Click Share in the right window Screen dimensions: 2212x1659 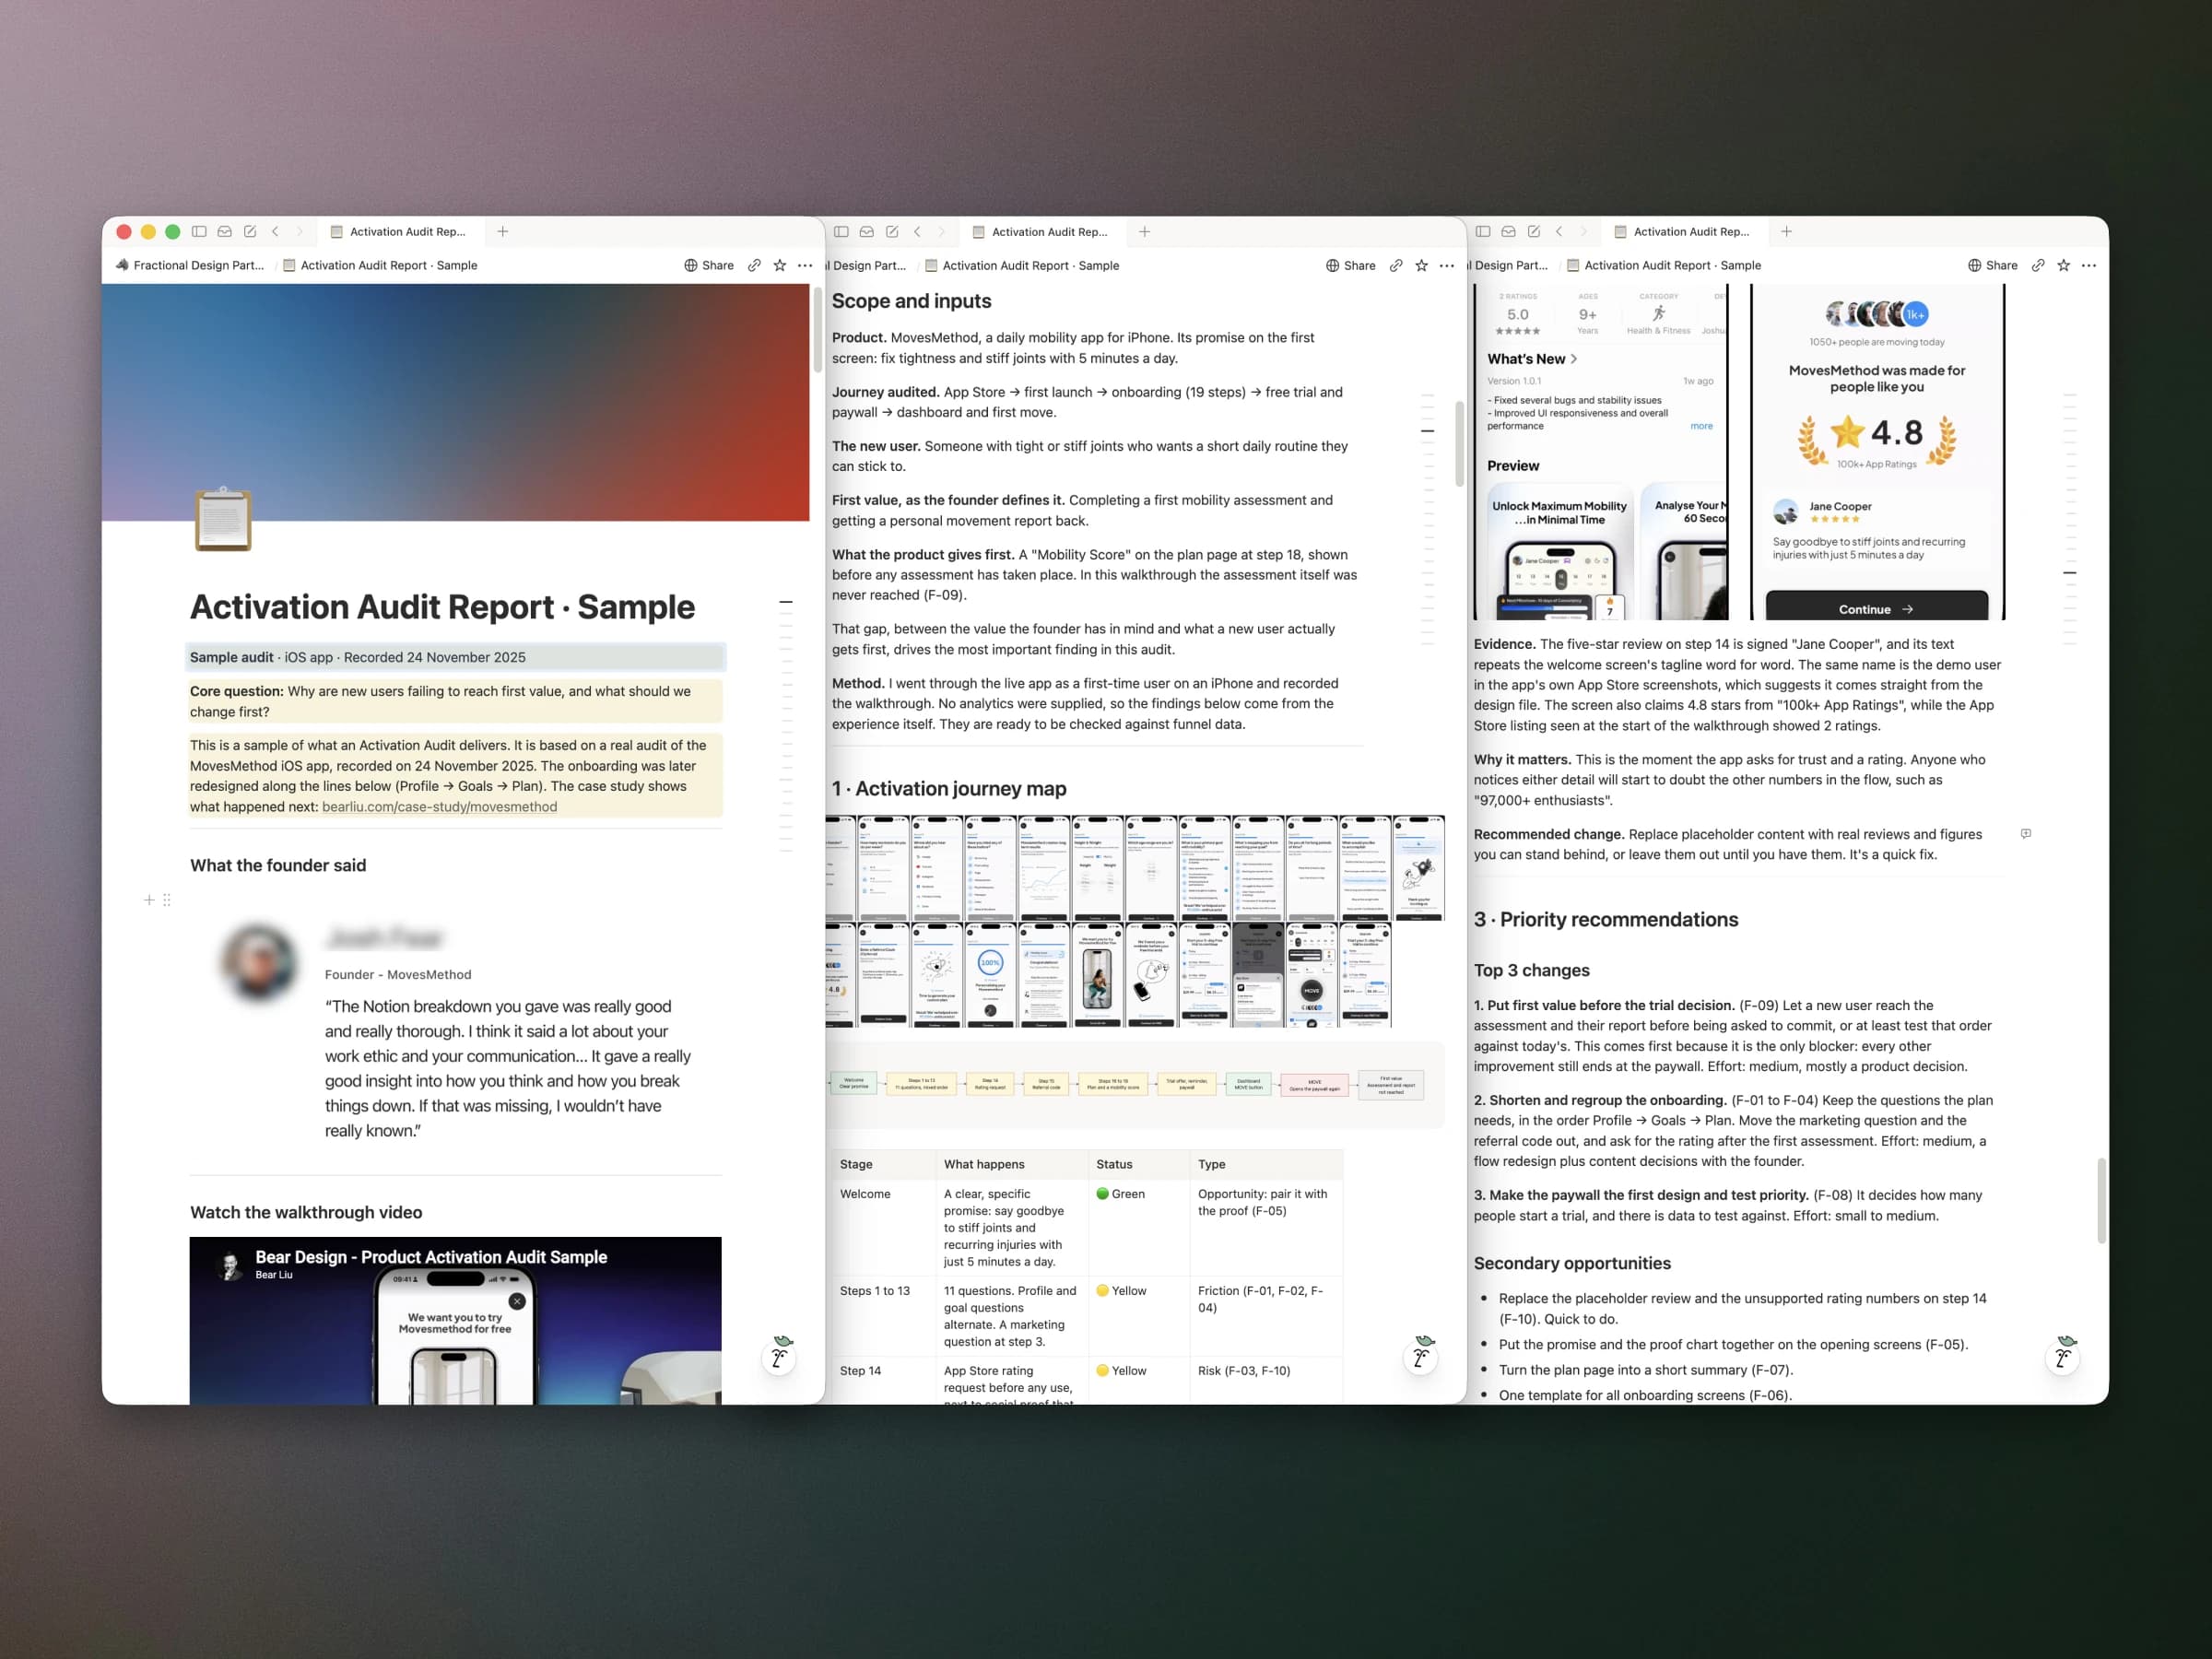point(1993,265)
